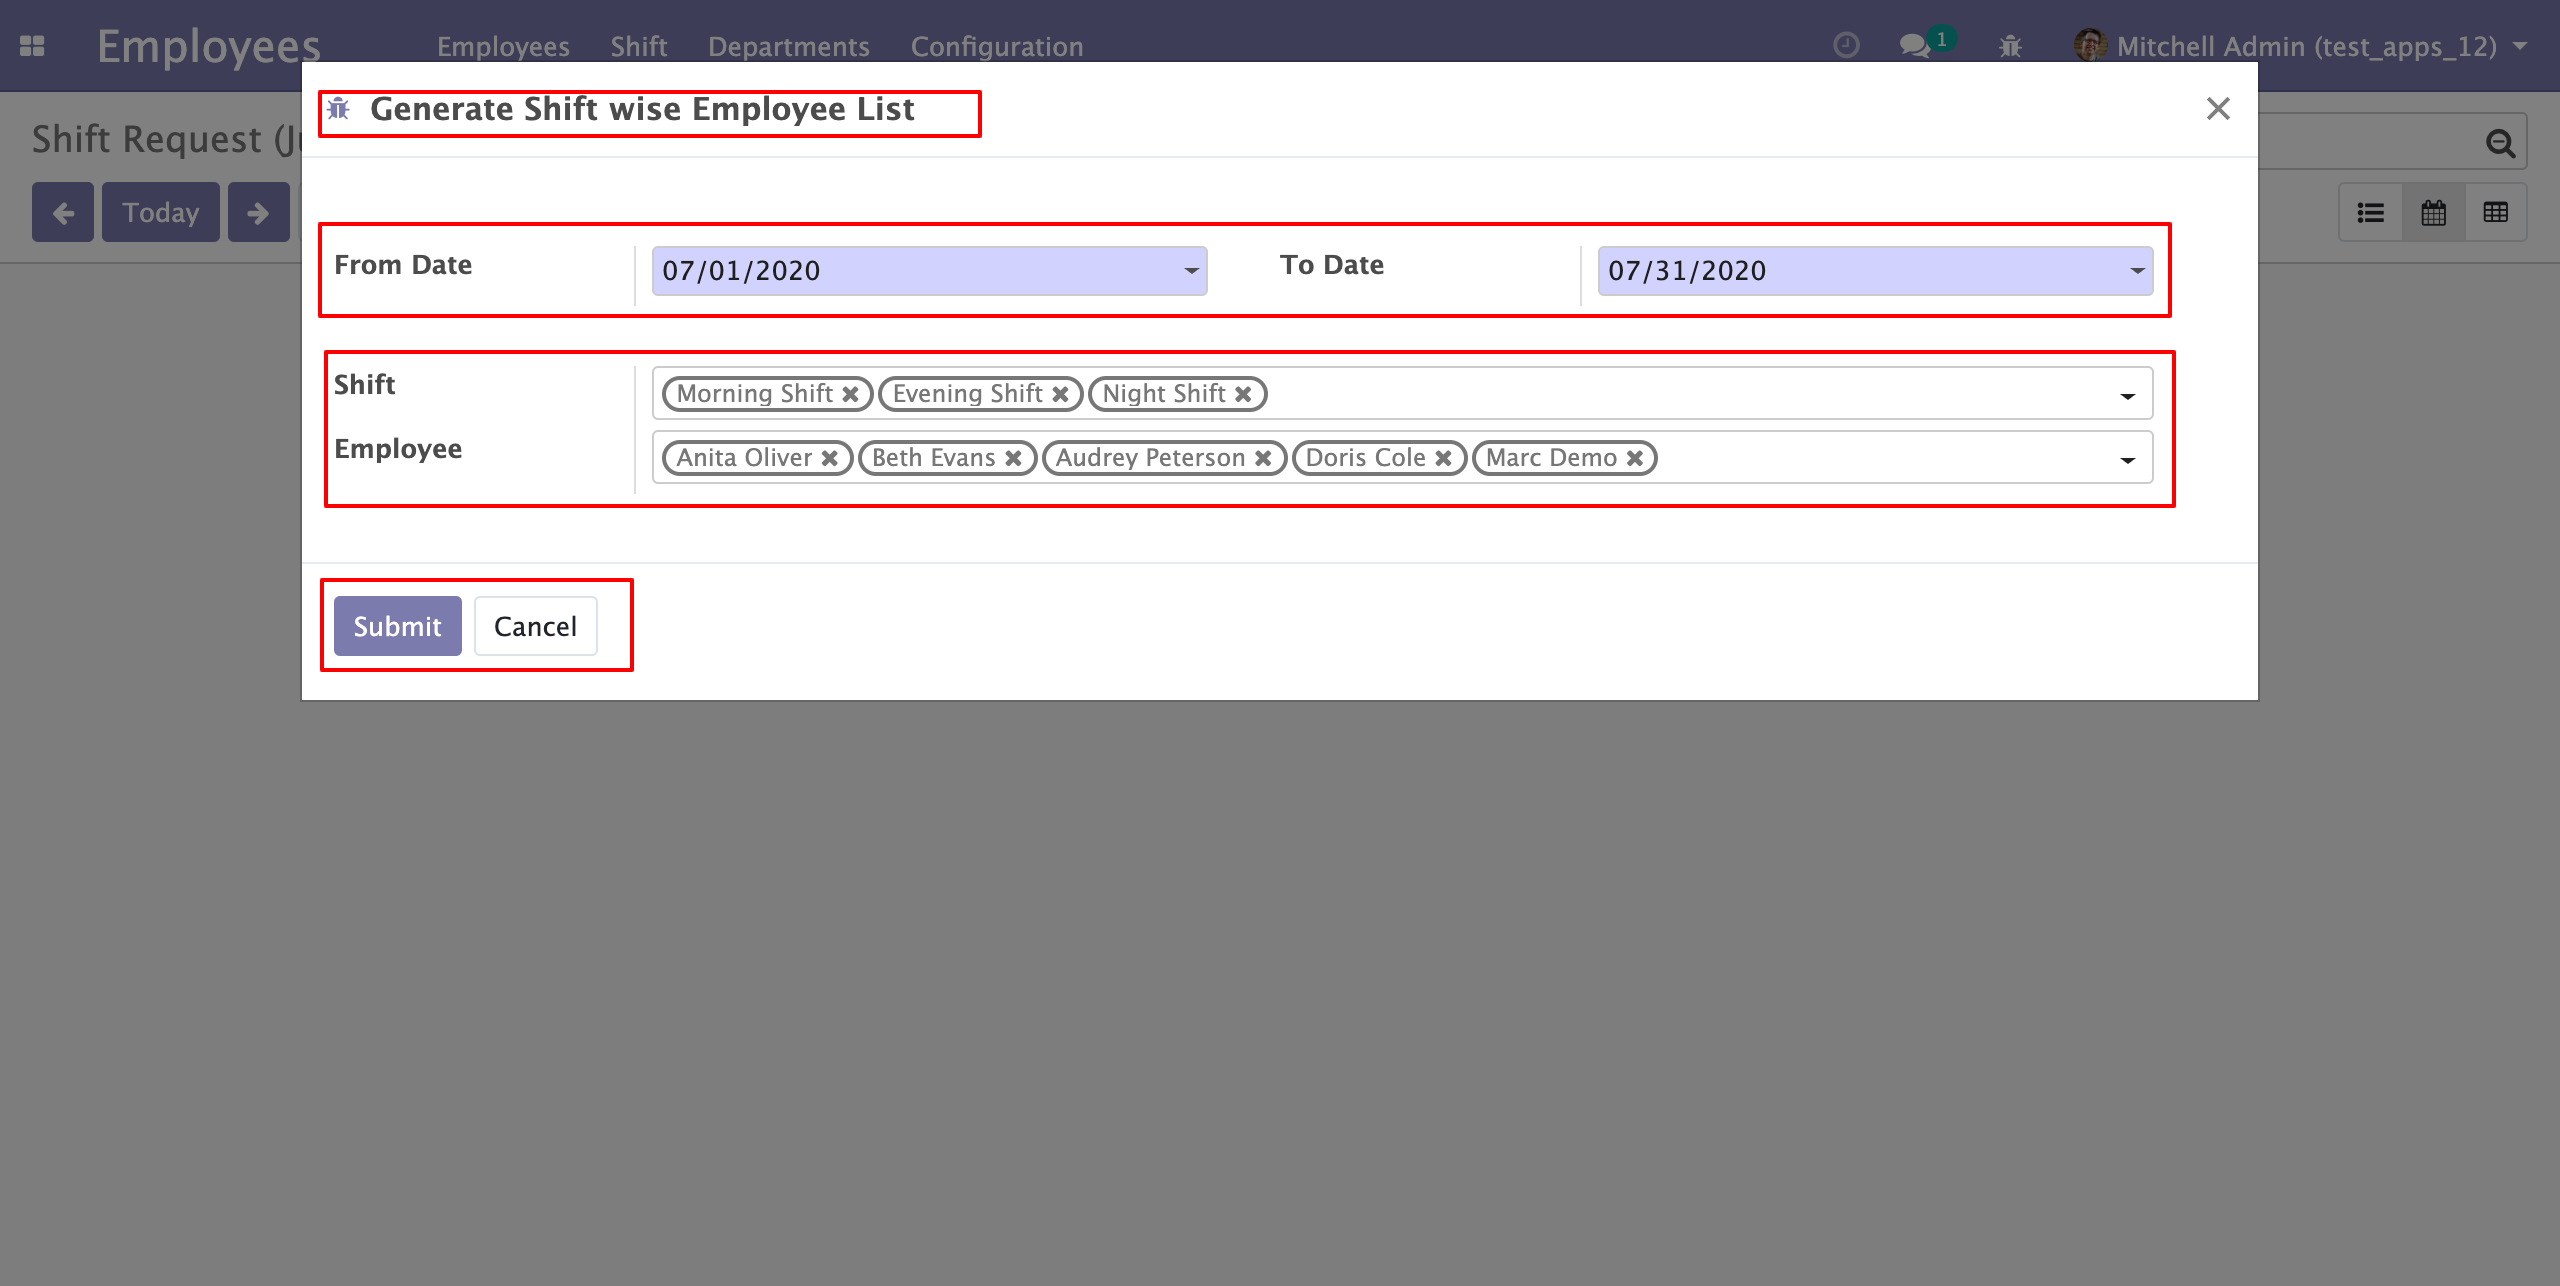
Task: Open the Shift menu
Action: [x=639, y=47]
